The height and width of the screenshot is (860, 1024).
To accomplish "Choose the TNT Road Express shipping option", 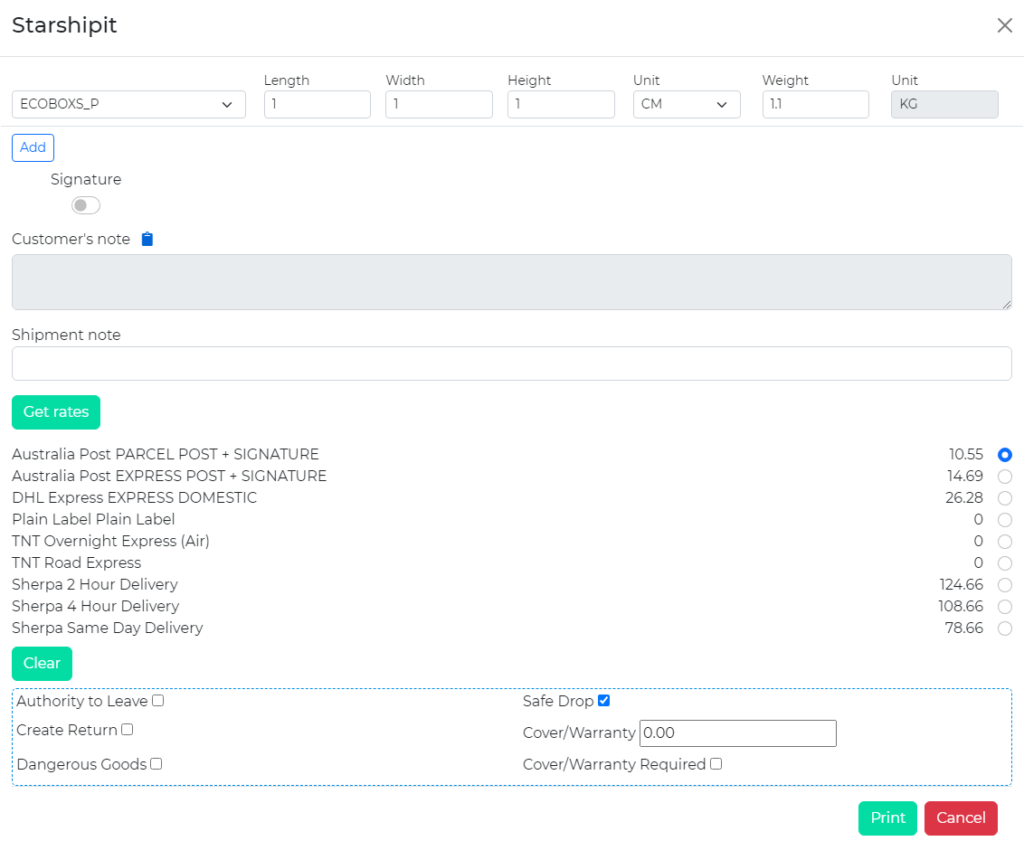I will 1004,563.
